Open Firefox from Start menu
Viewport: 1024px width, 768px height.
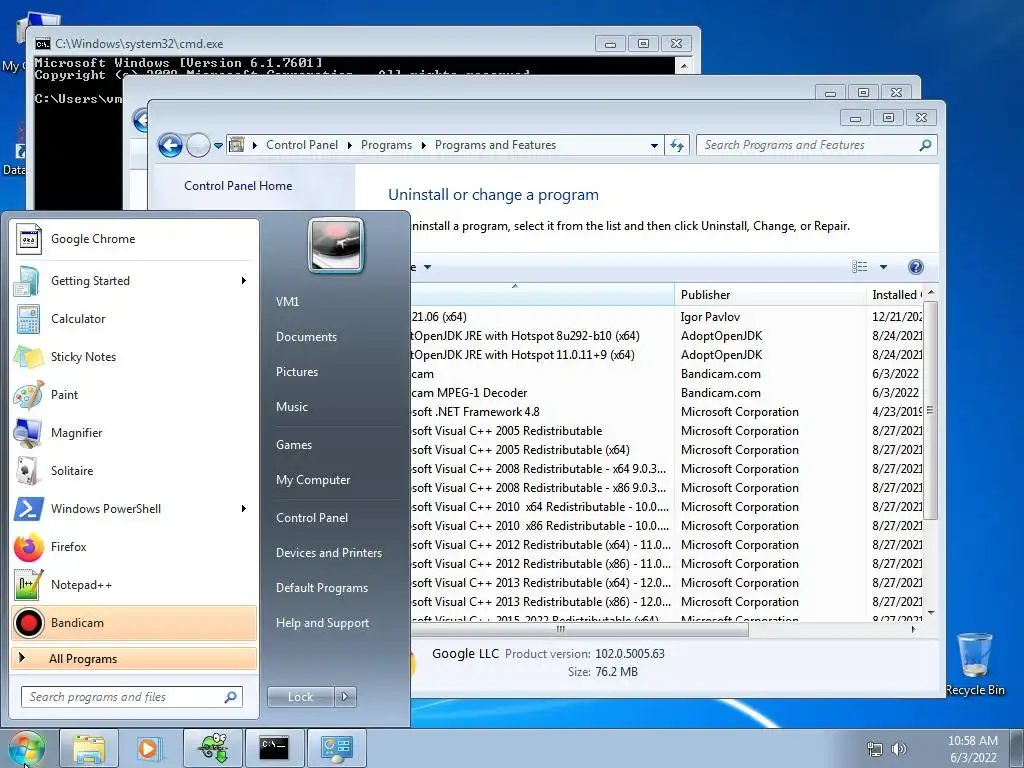pyautogui.click(x=134, y=547)
